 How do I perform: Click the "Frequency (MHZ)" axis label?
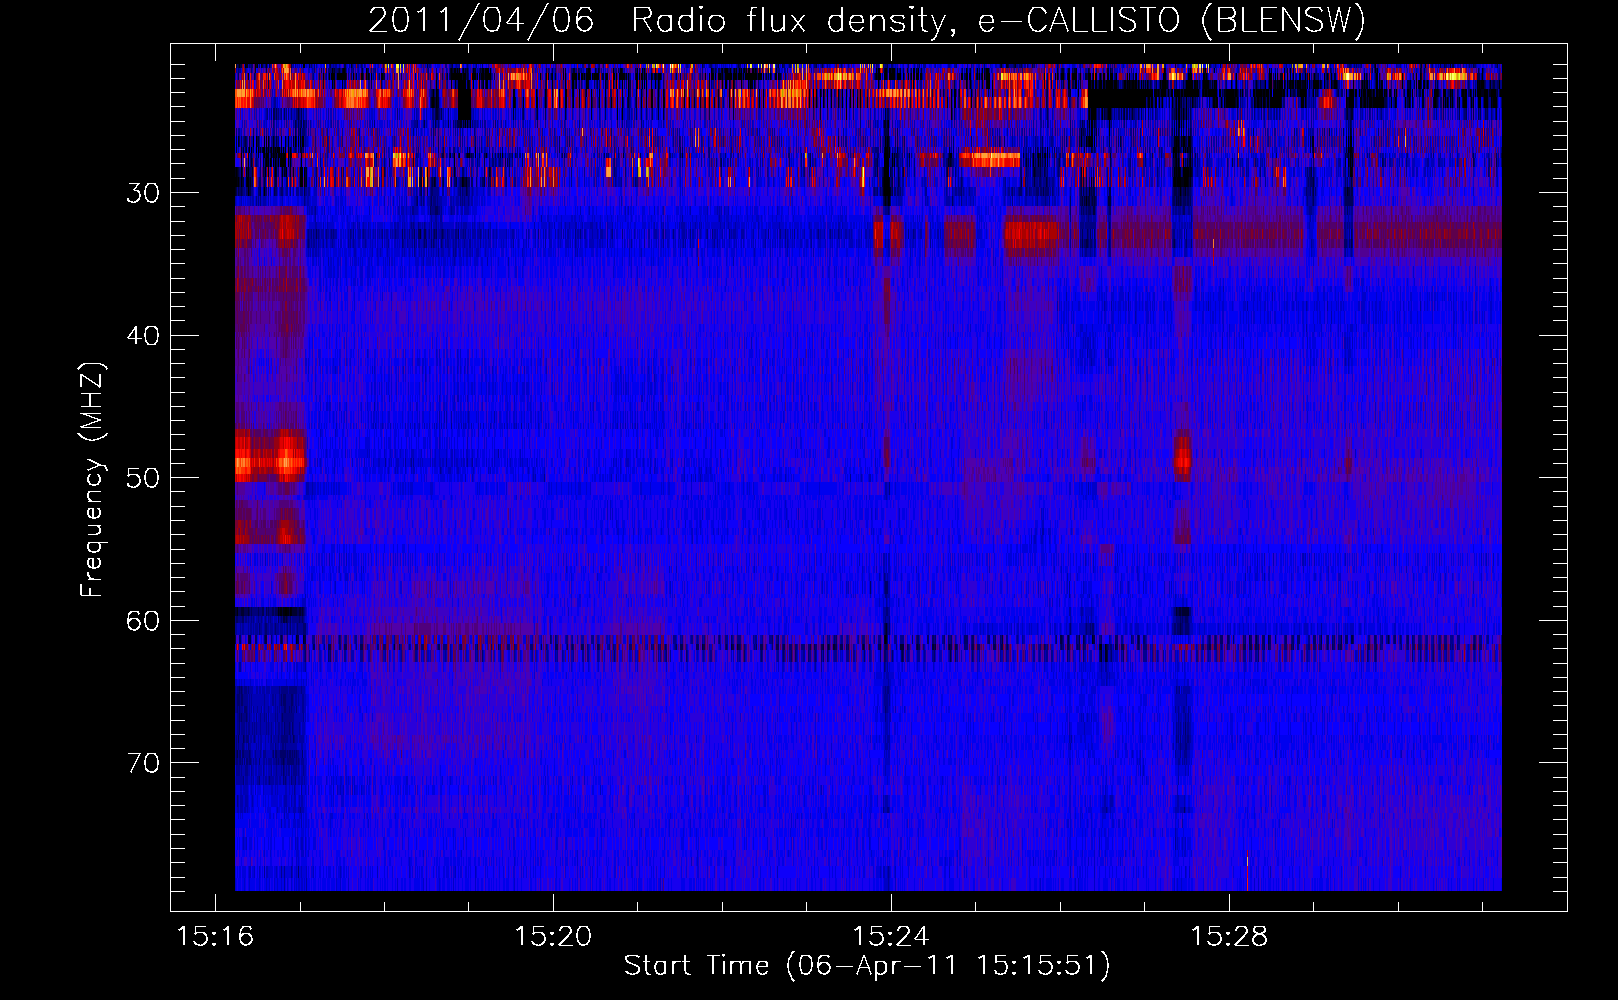91,479
